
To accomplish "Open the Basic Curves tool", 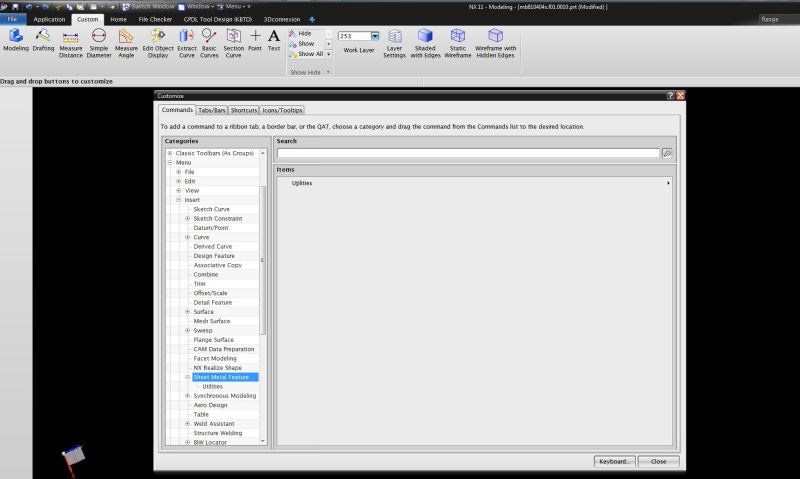I will click(209, 43).
